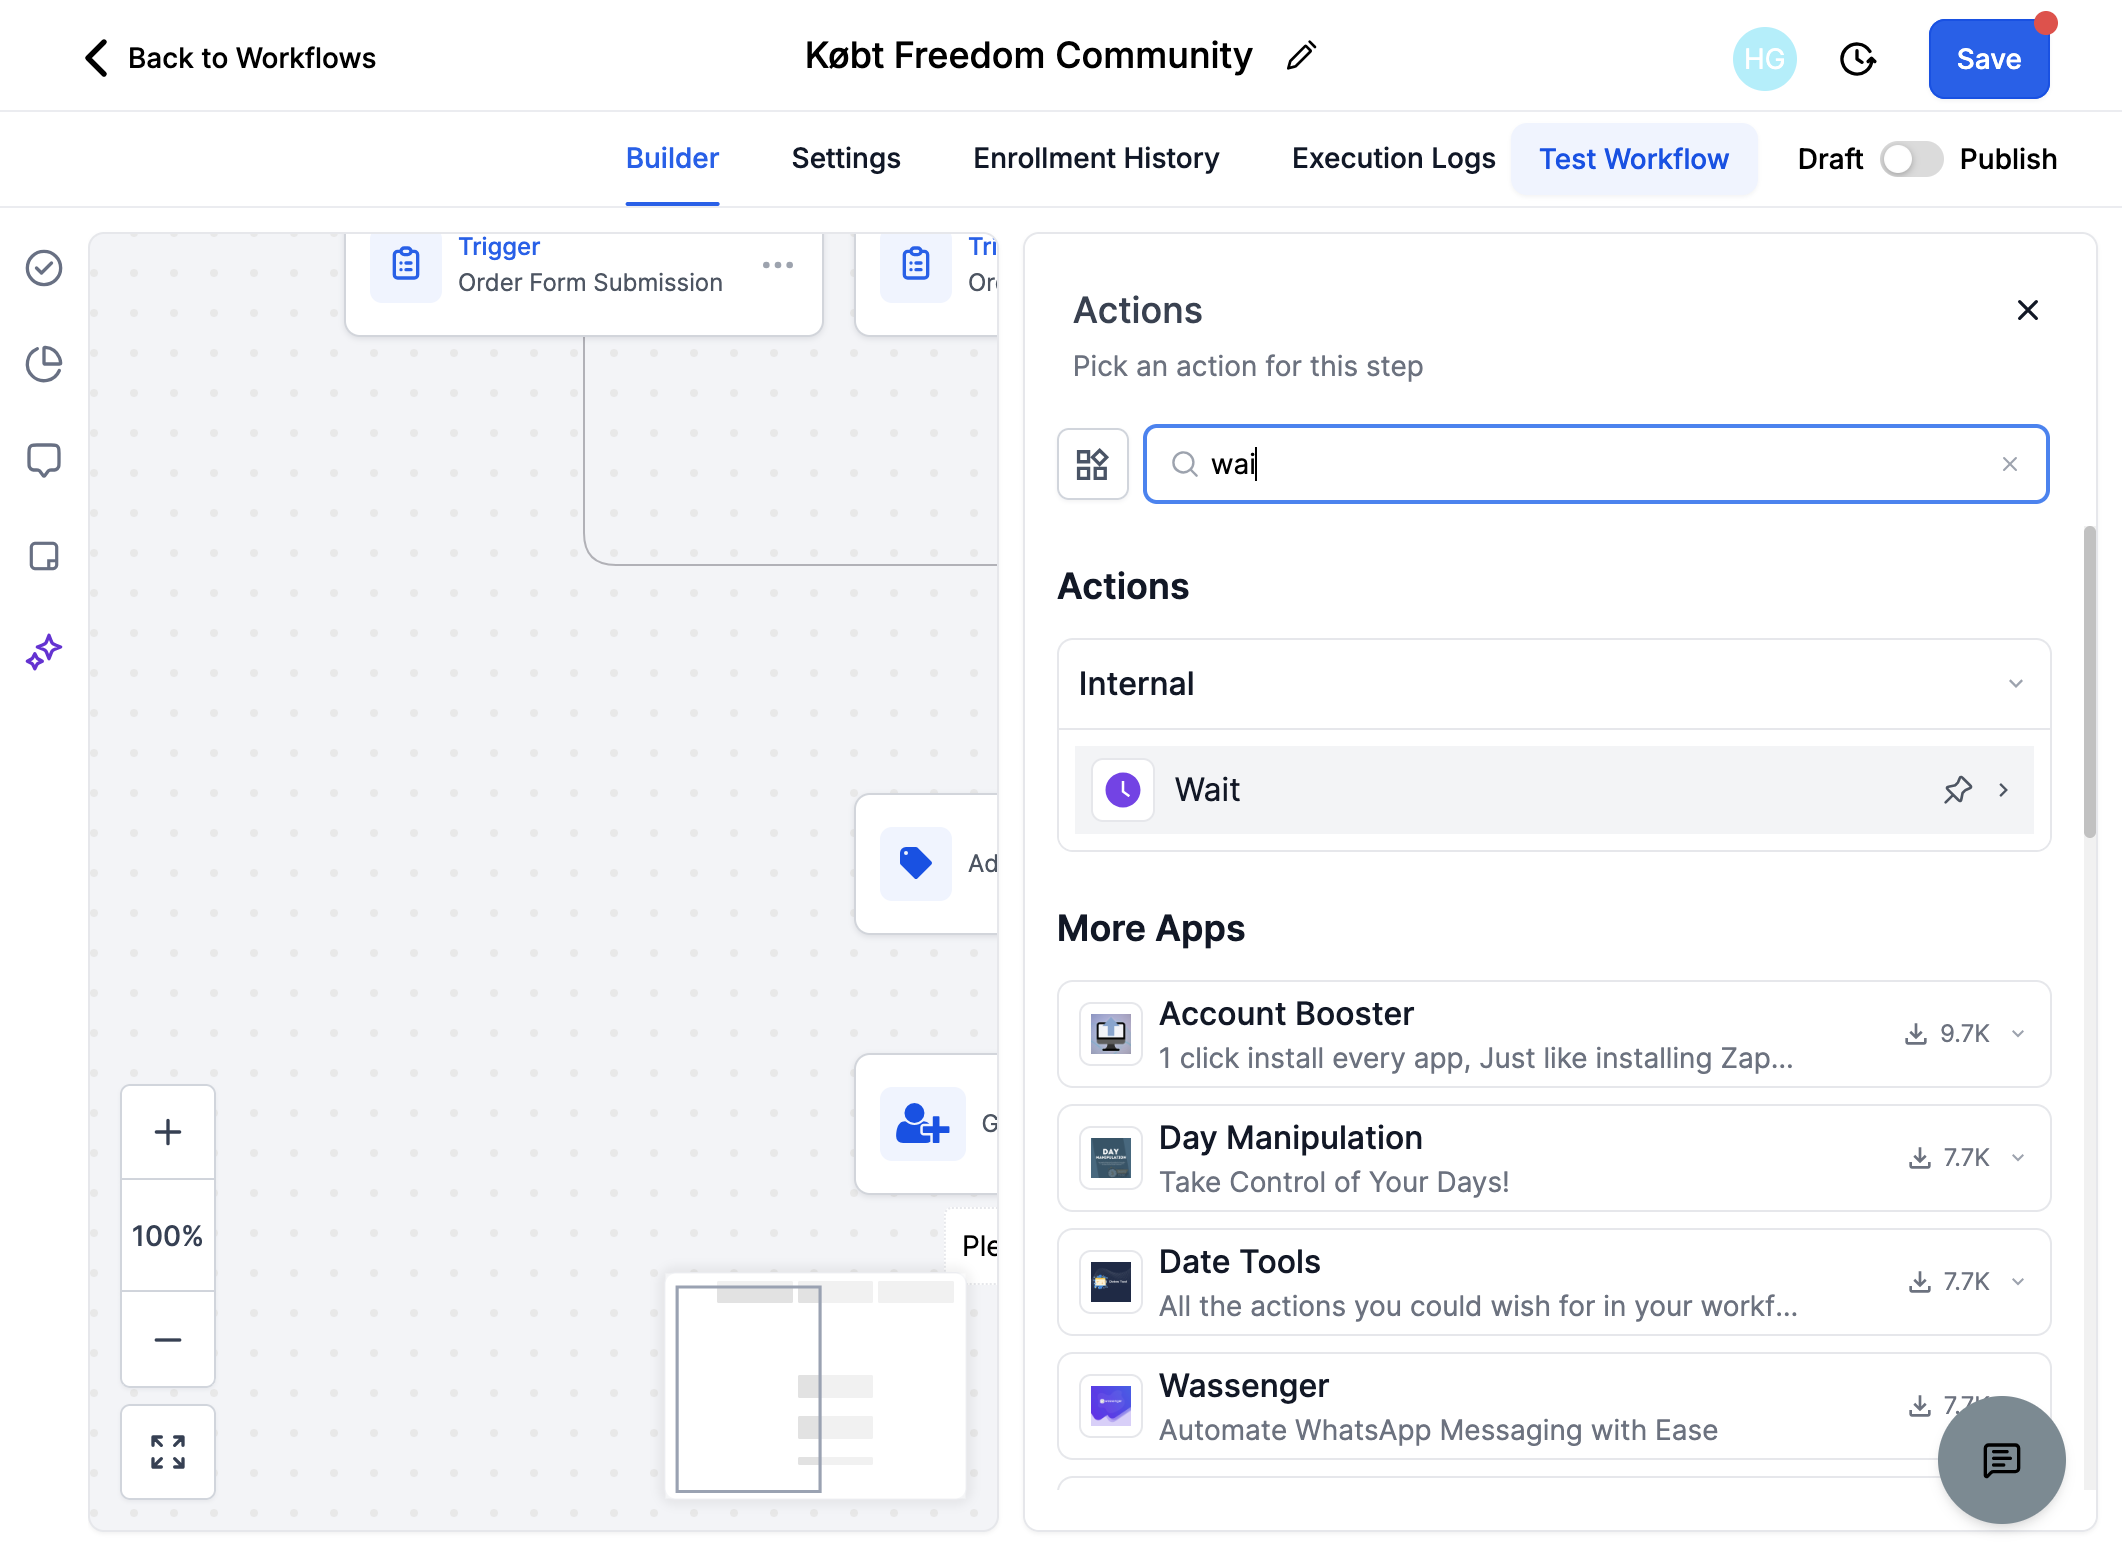Click the add contact action node icon
The image size is (2122, 1556).
tap(922, 1124)
